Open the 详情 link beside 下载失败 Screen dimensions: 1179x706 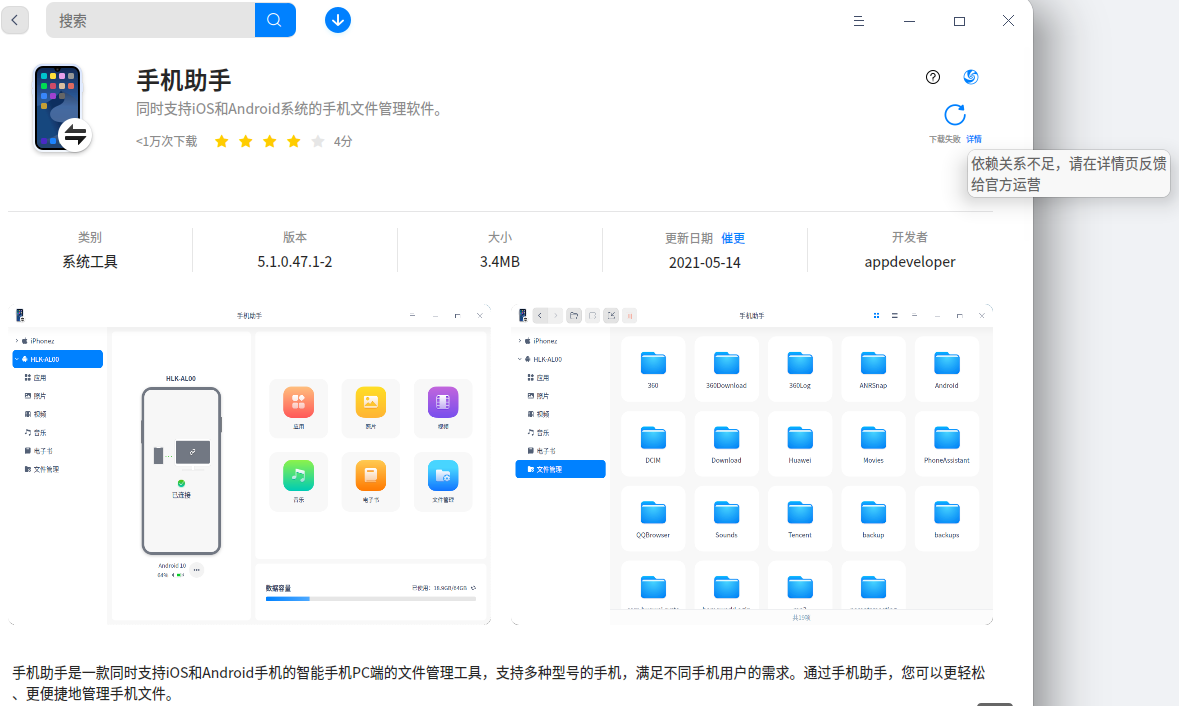pos(974,139)
